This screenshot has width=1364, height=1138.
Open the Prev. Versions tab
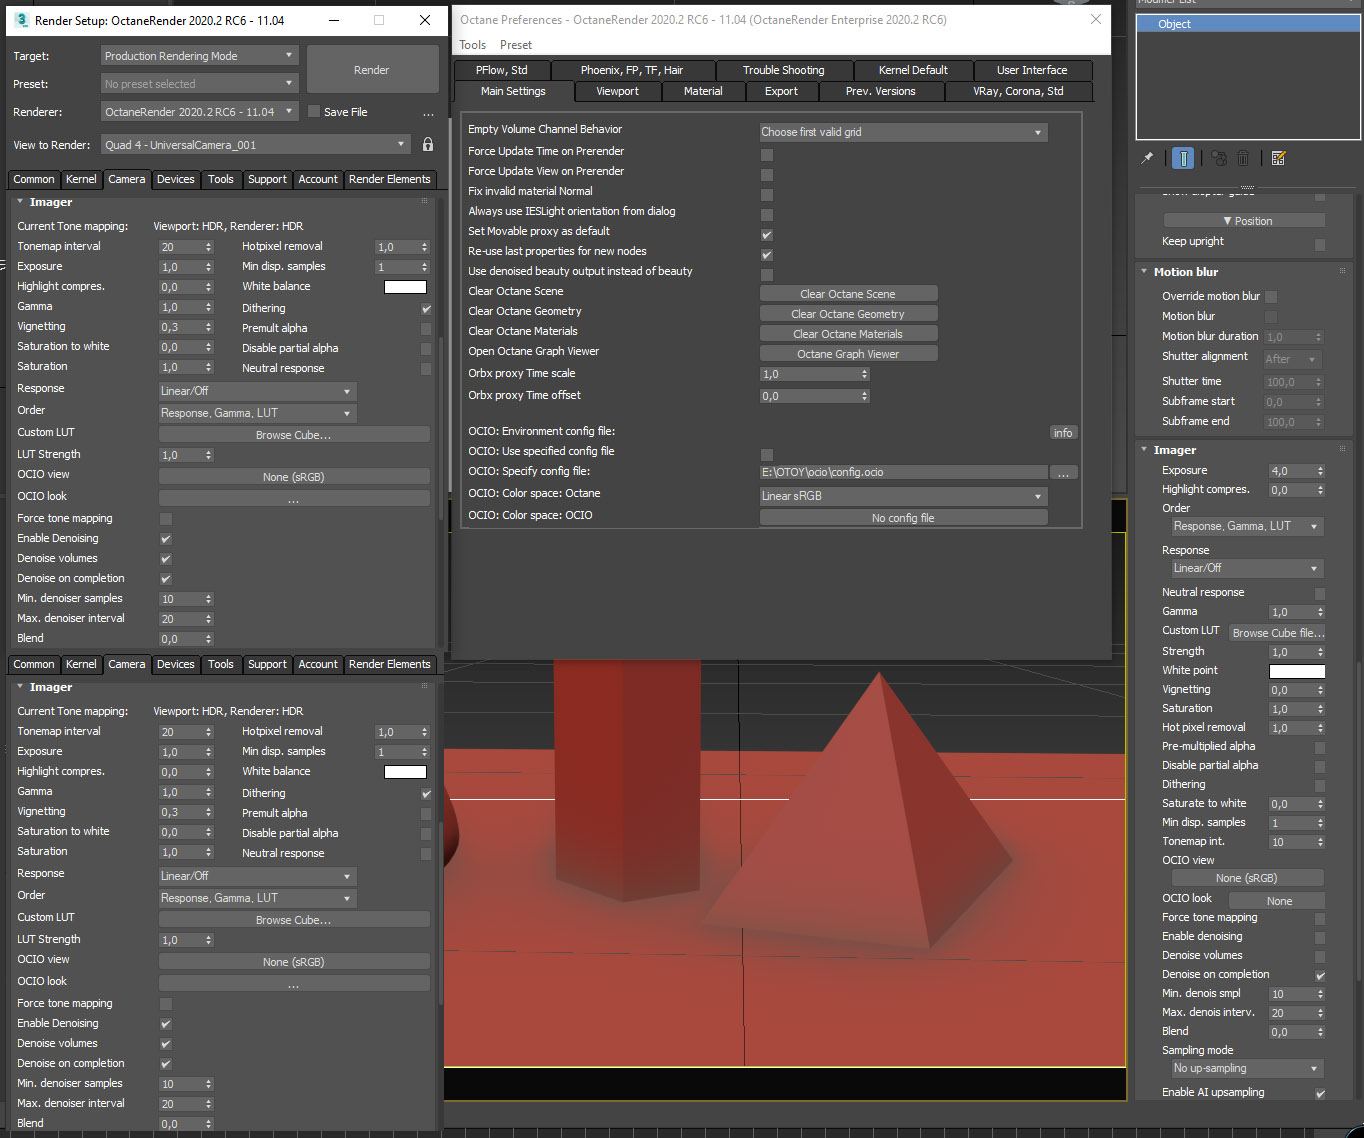click(x=880, y=91)
